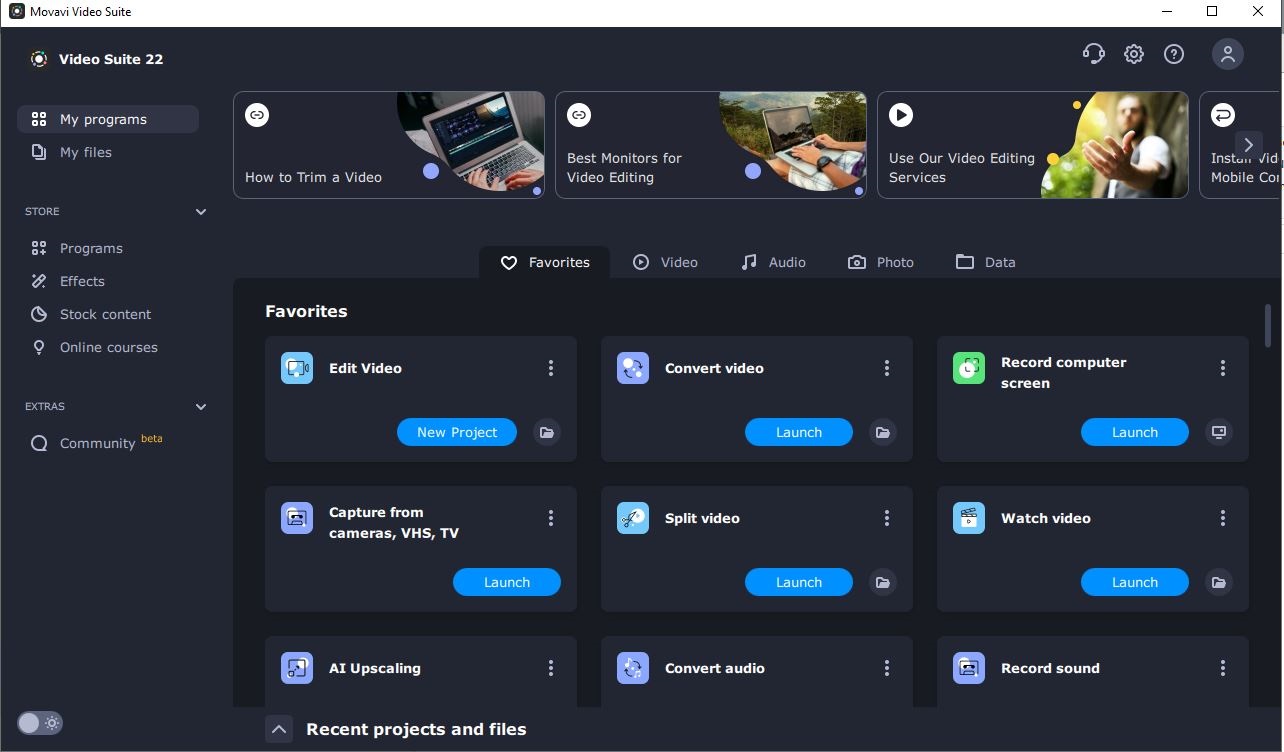
Task: Click the Convert video program icon
Action: click(x=633, y=368)
